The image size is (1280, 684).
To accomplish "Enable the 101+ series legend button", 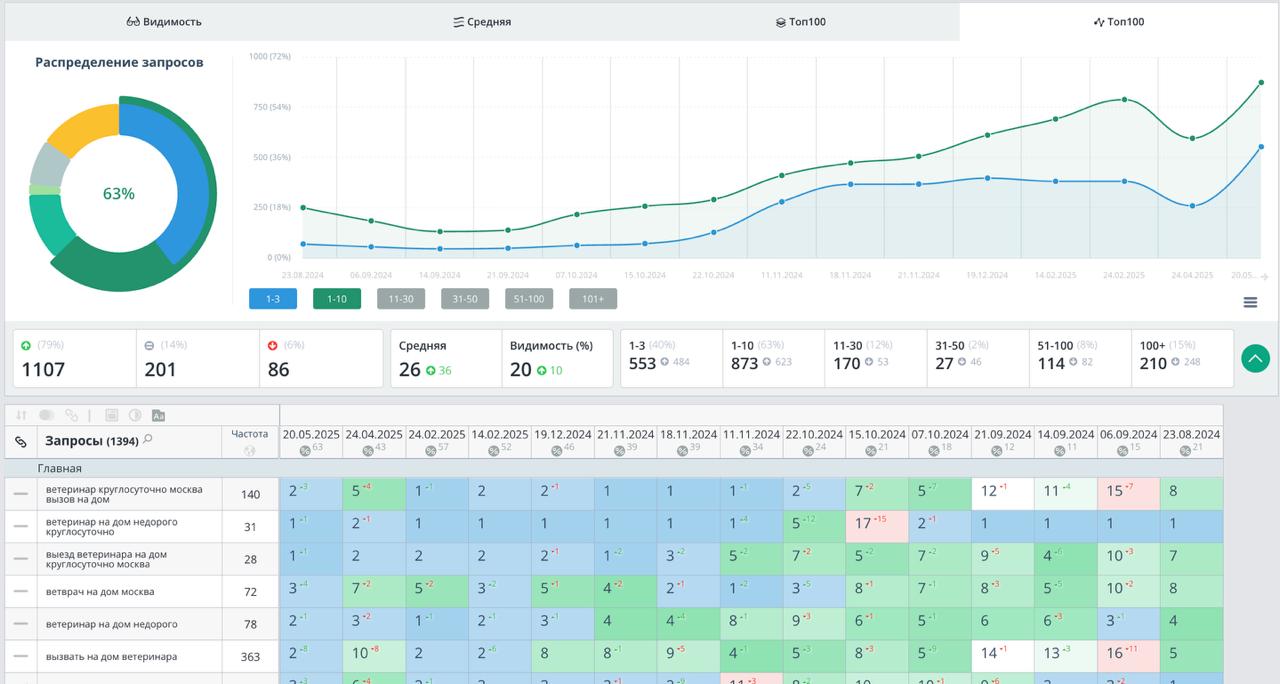I will pos(593,298).
